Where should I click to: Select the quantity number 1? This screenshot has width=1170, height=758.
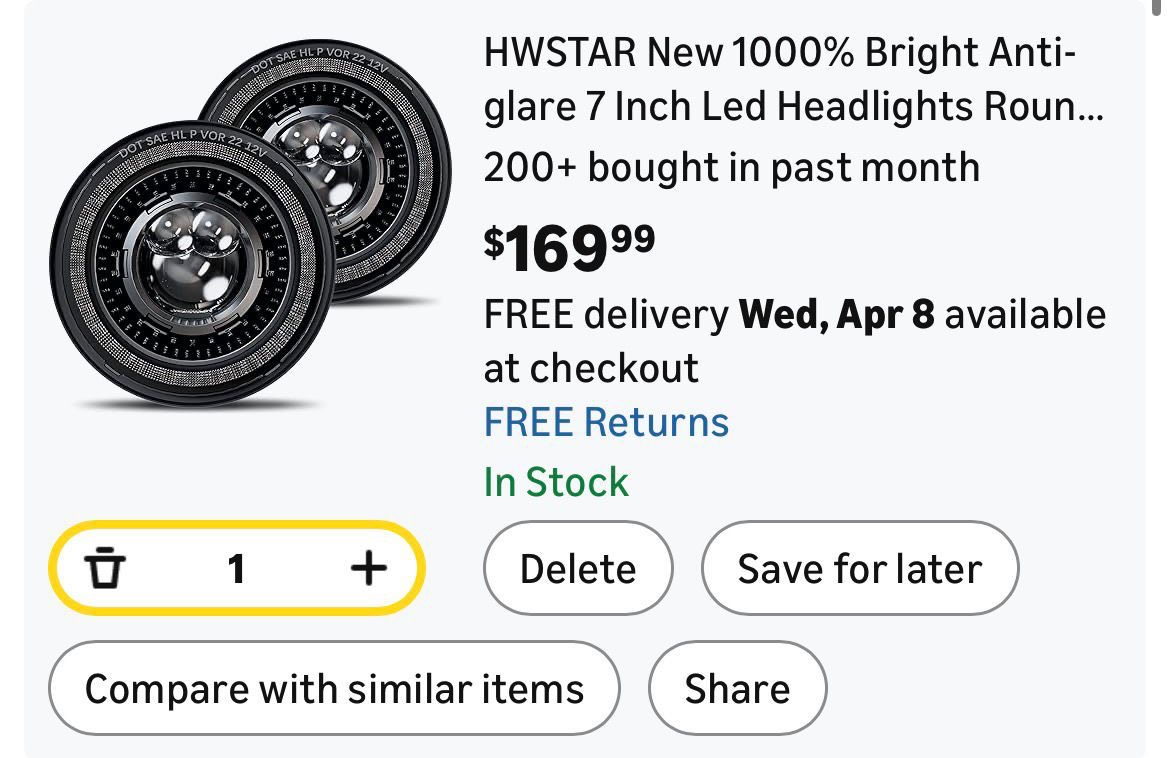click(x=236, y=569)
